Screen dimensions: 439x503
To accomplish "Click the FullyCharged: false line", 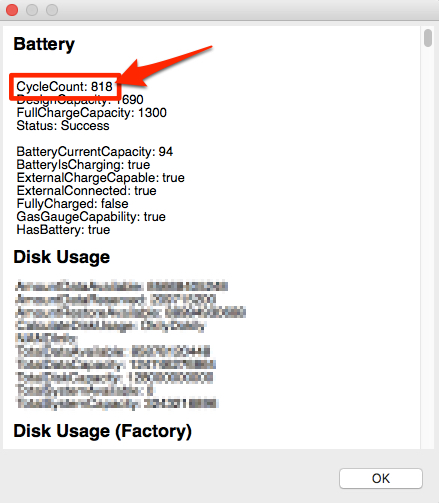I will tap(72, 204).
